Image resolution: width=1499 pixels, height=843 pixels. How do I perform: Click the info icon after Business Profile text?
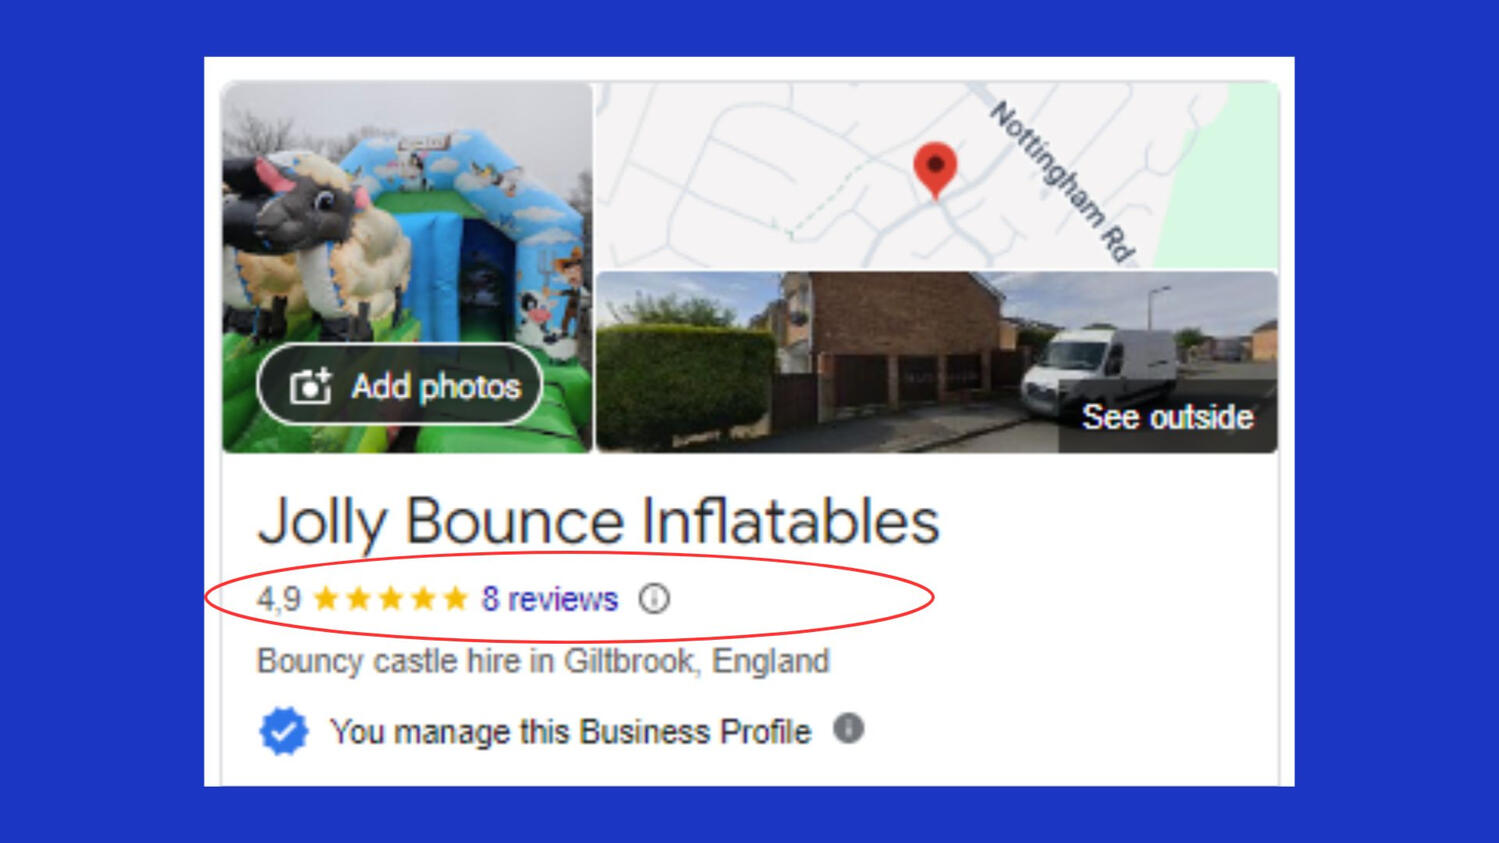848,729
